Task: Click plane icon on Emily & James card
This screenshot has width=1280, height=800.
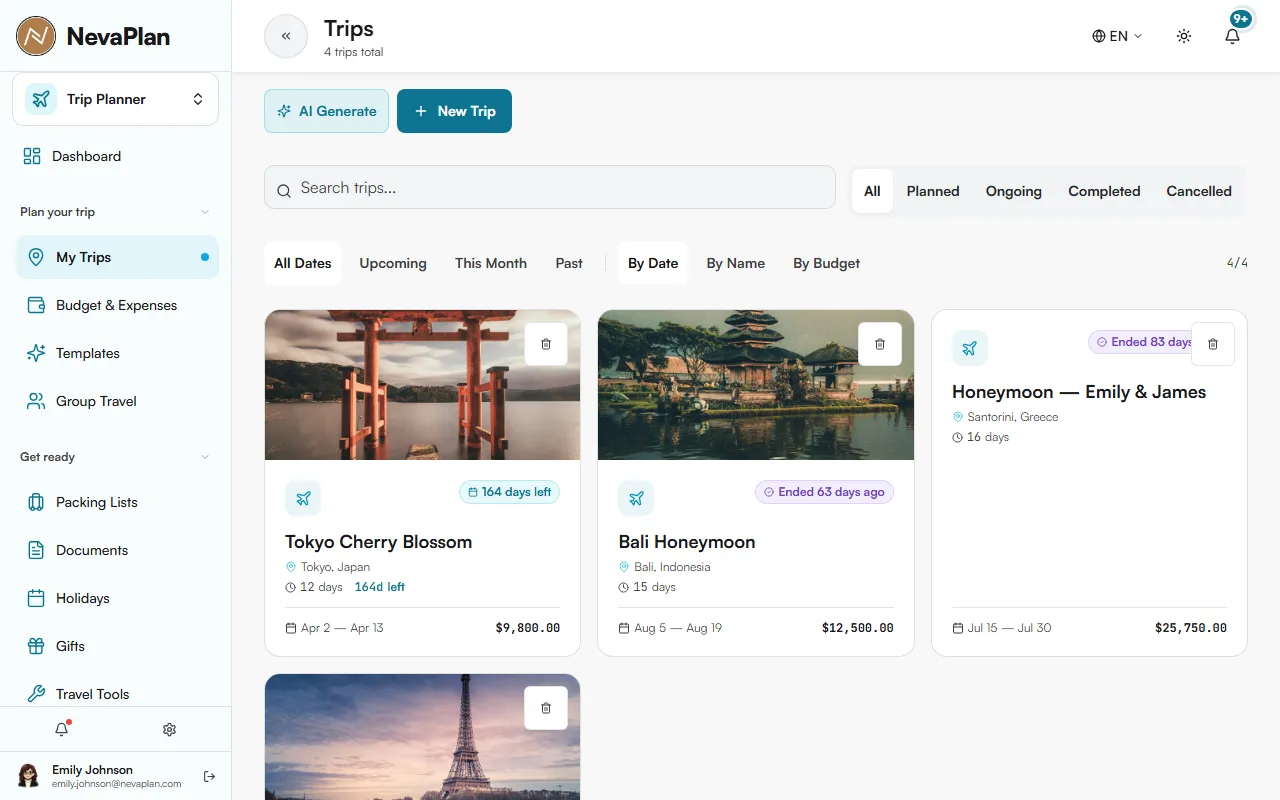Action: pos(970,348)
